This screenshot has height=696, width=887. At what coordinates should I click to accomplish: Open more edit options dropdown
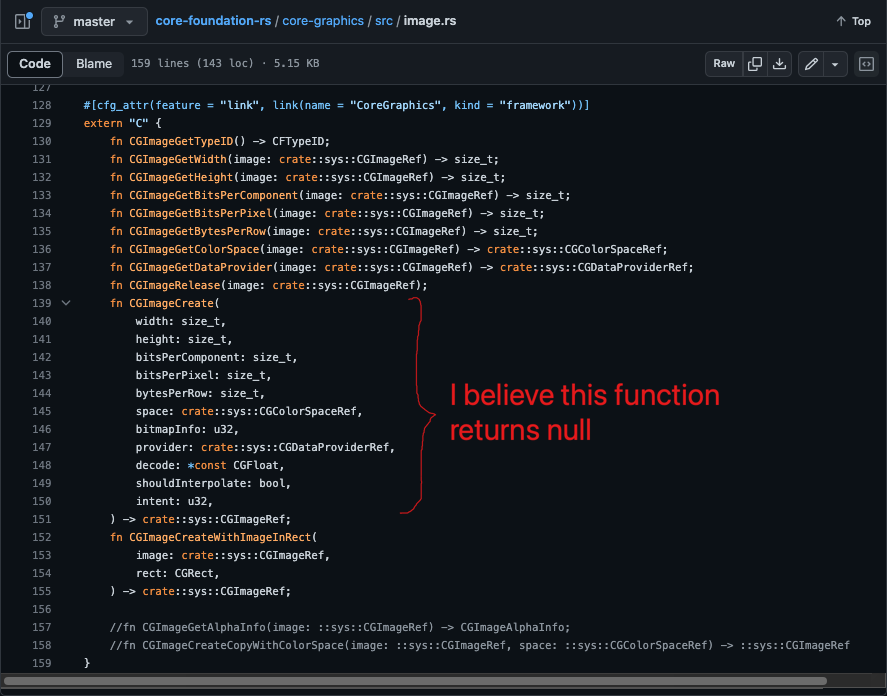pyautogui.click(x=835, y=64)
